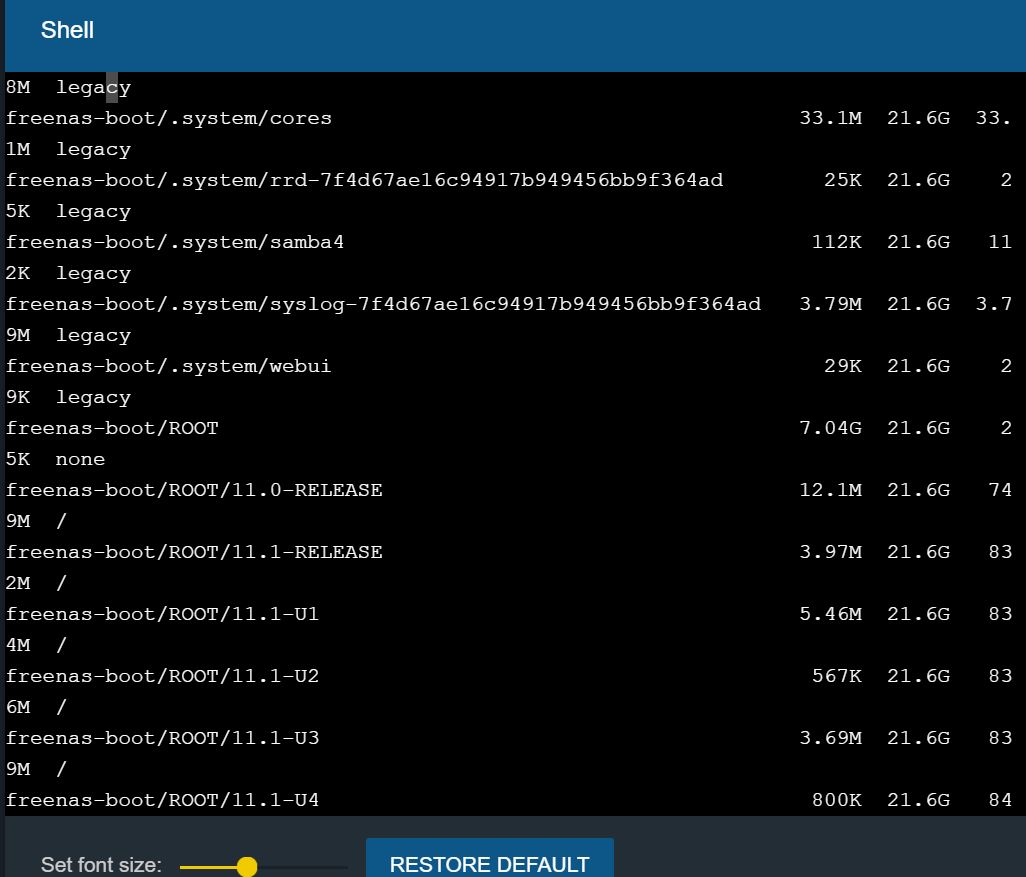Click freenas-boot/ROOT/11.1-U2 entry
This screenshot has width=1026, height=877.
(162, 676)
